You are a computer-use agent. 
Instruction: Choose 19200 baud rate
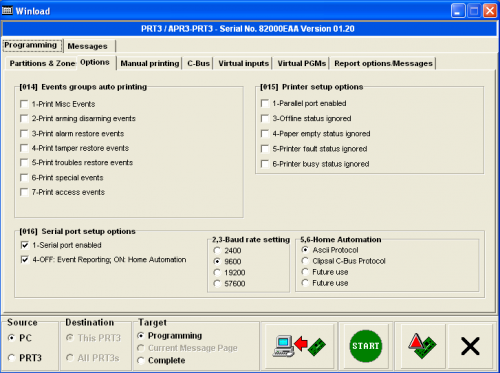[217, 273]
